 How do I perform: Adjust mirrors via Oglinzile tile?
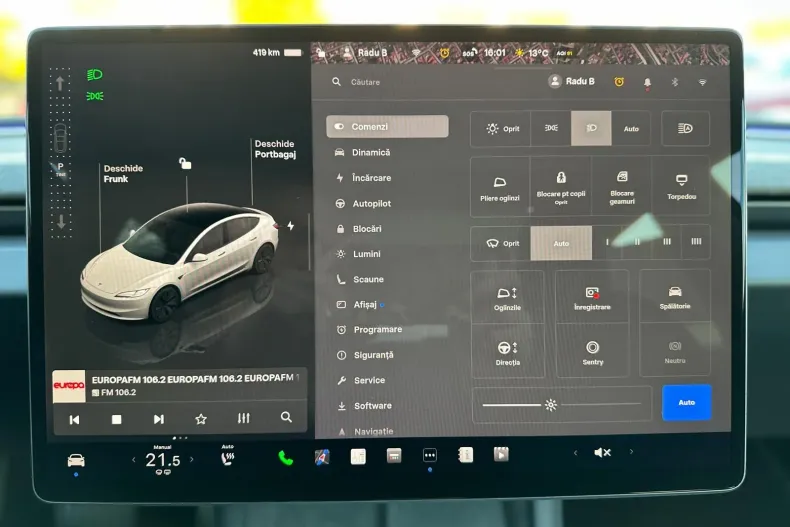click(507, 298)
